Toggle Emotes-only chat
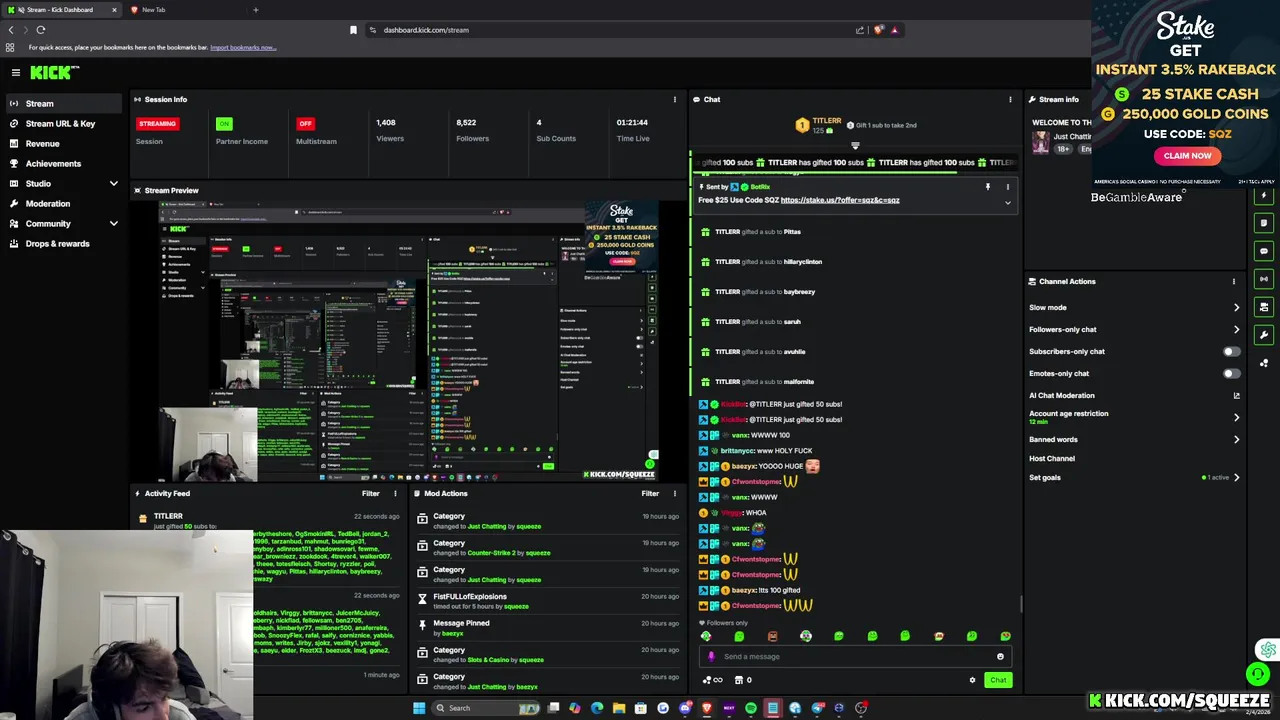The height and width of the screenshot is (720, 1280). coord(1231,373)
